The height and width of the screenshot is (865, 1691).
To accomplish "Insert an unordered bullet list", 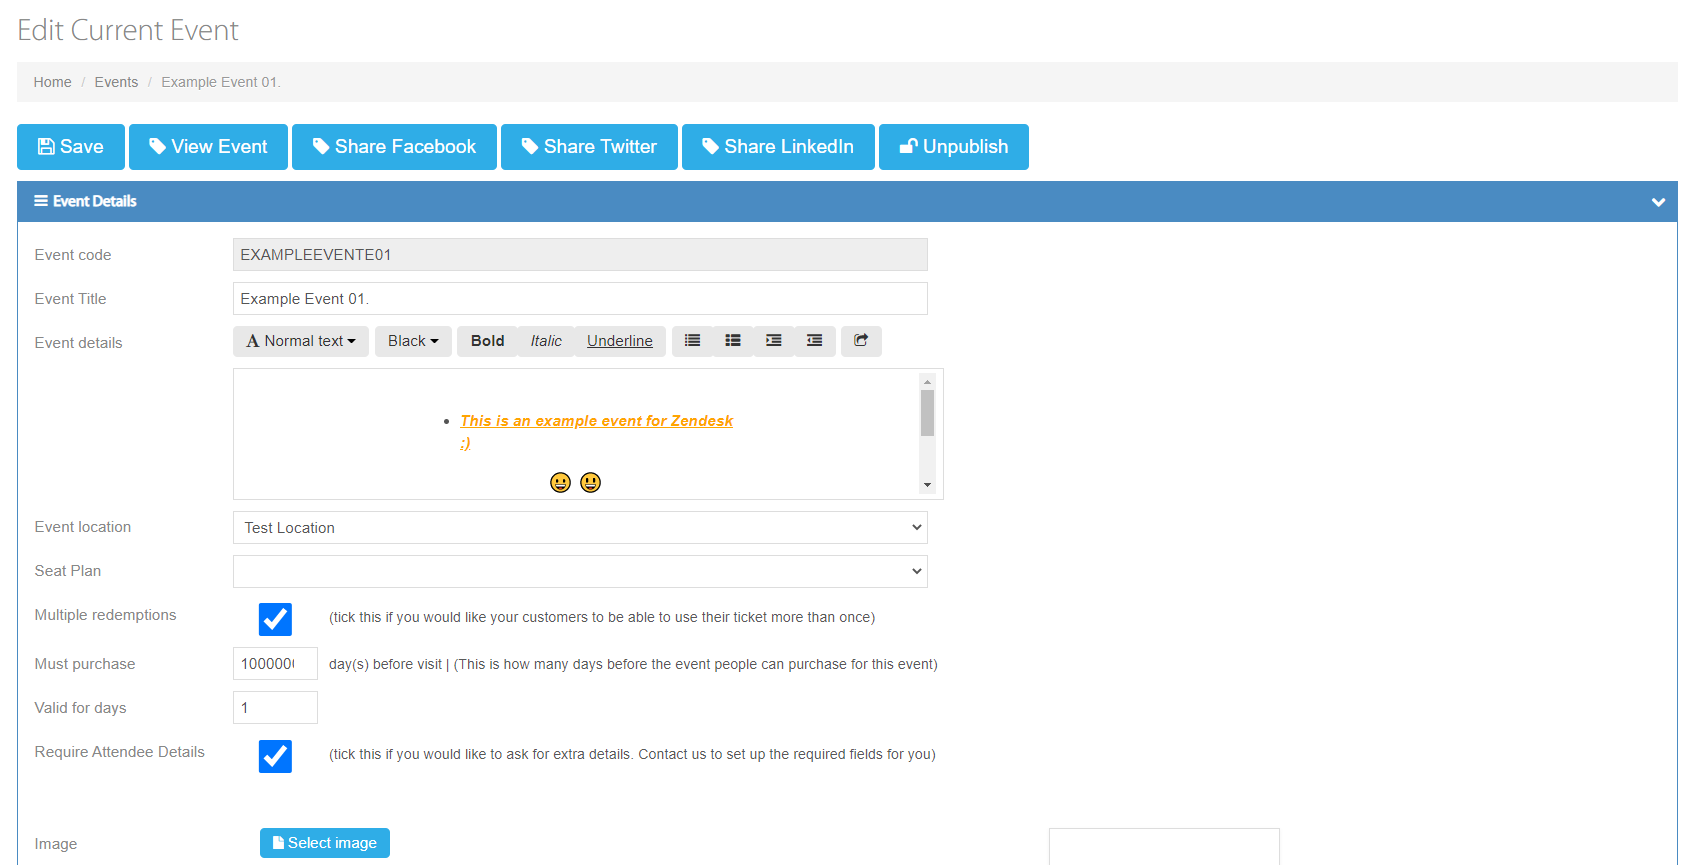I will 692,341.
